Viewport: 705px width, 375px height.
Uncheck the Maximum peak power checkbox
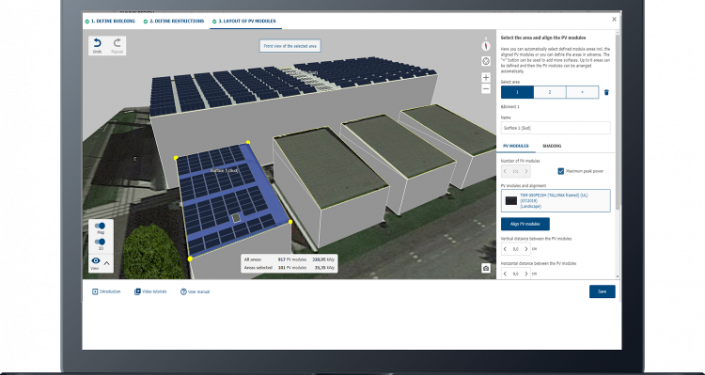[561, 171]
